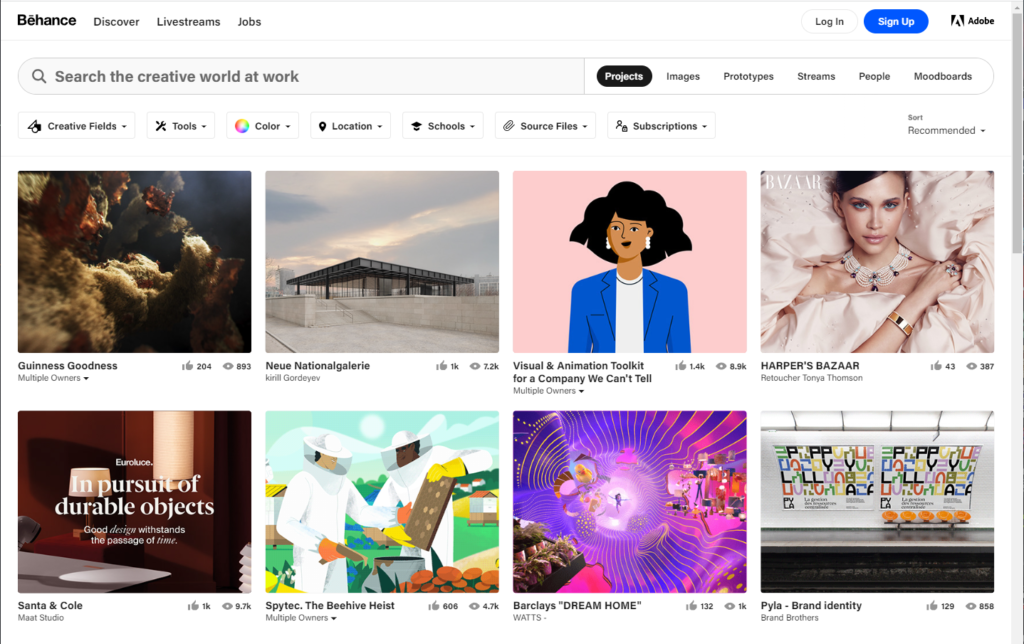
Task: Click the like icon on Neue Nationalgalerie
Action: click(441, 366)
